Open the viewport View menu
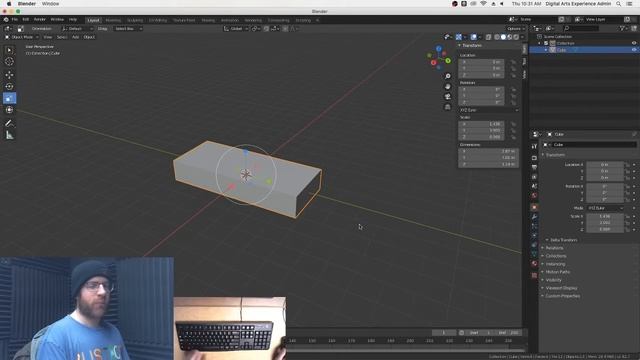The width and height of the screenshot is (640, 360). point(48,37)
